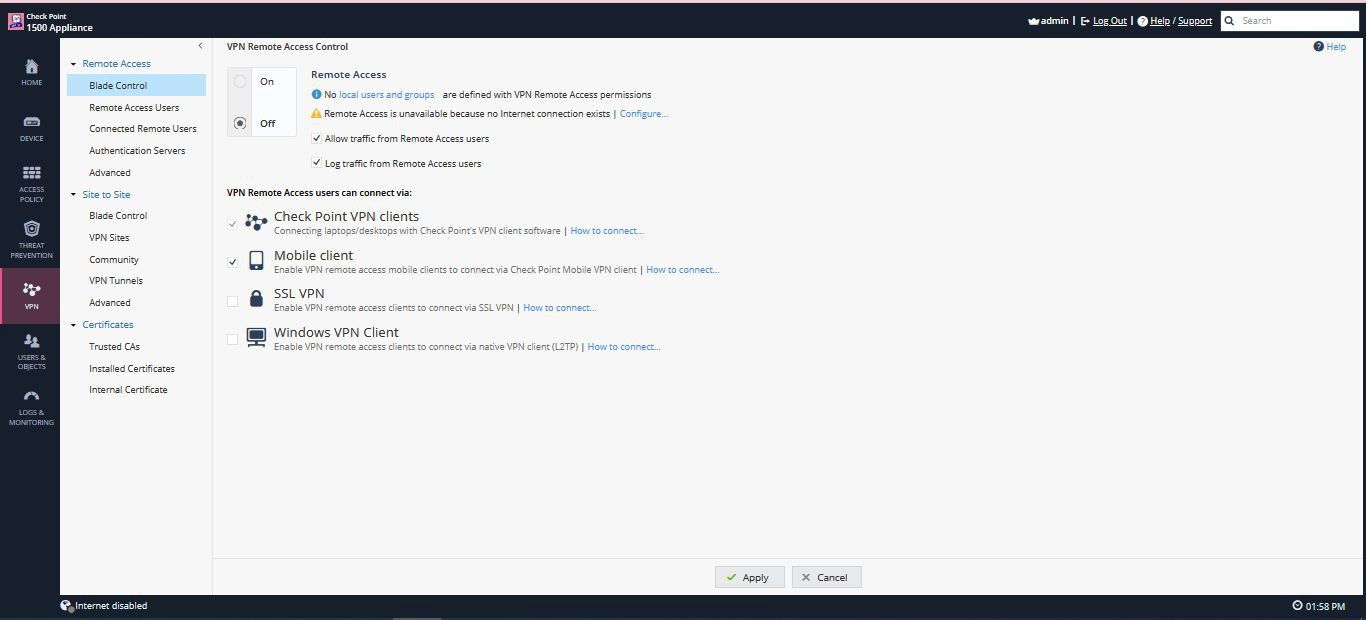Collapse the Site to Site tree section
This screenshot has width=1366, height=620.
pyautogui.click(x=73, y=195)
